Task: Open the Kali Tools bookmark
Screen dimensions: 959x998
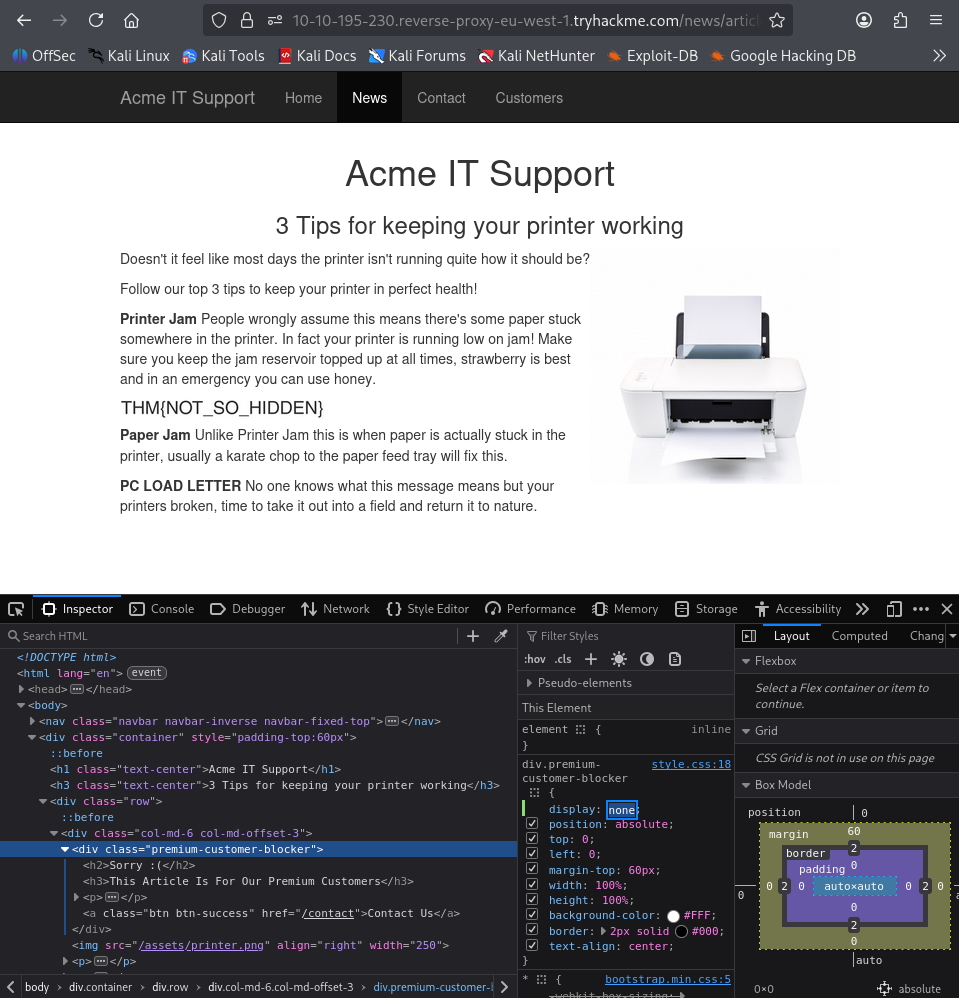Action: click(x=223, y=56)
